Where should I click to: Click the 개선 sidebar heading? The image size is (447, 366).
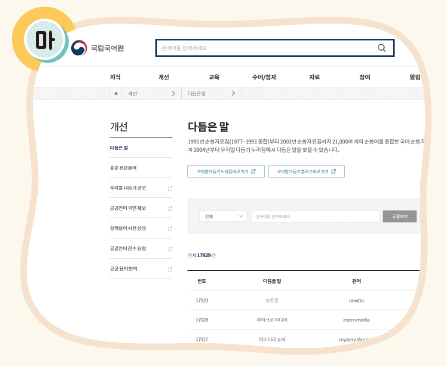pos(119,127)
